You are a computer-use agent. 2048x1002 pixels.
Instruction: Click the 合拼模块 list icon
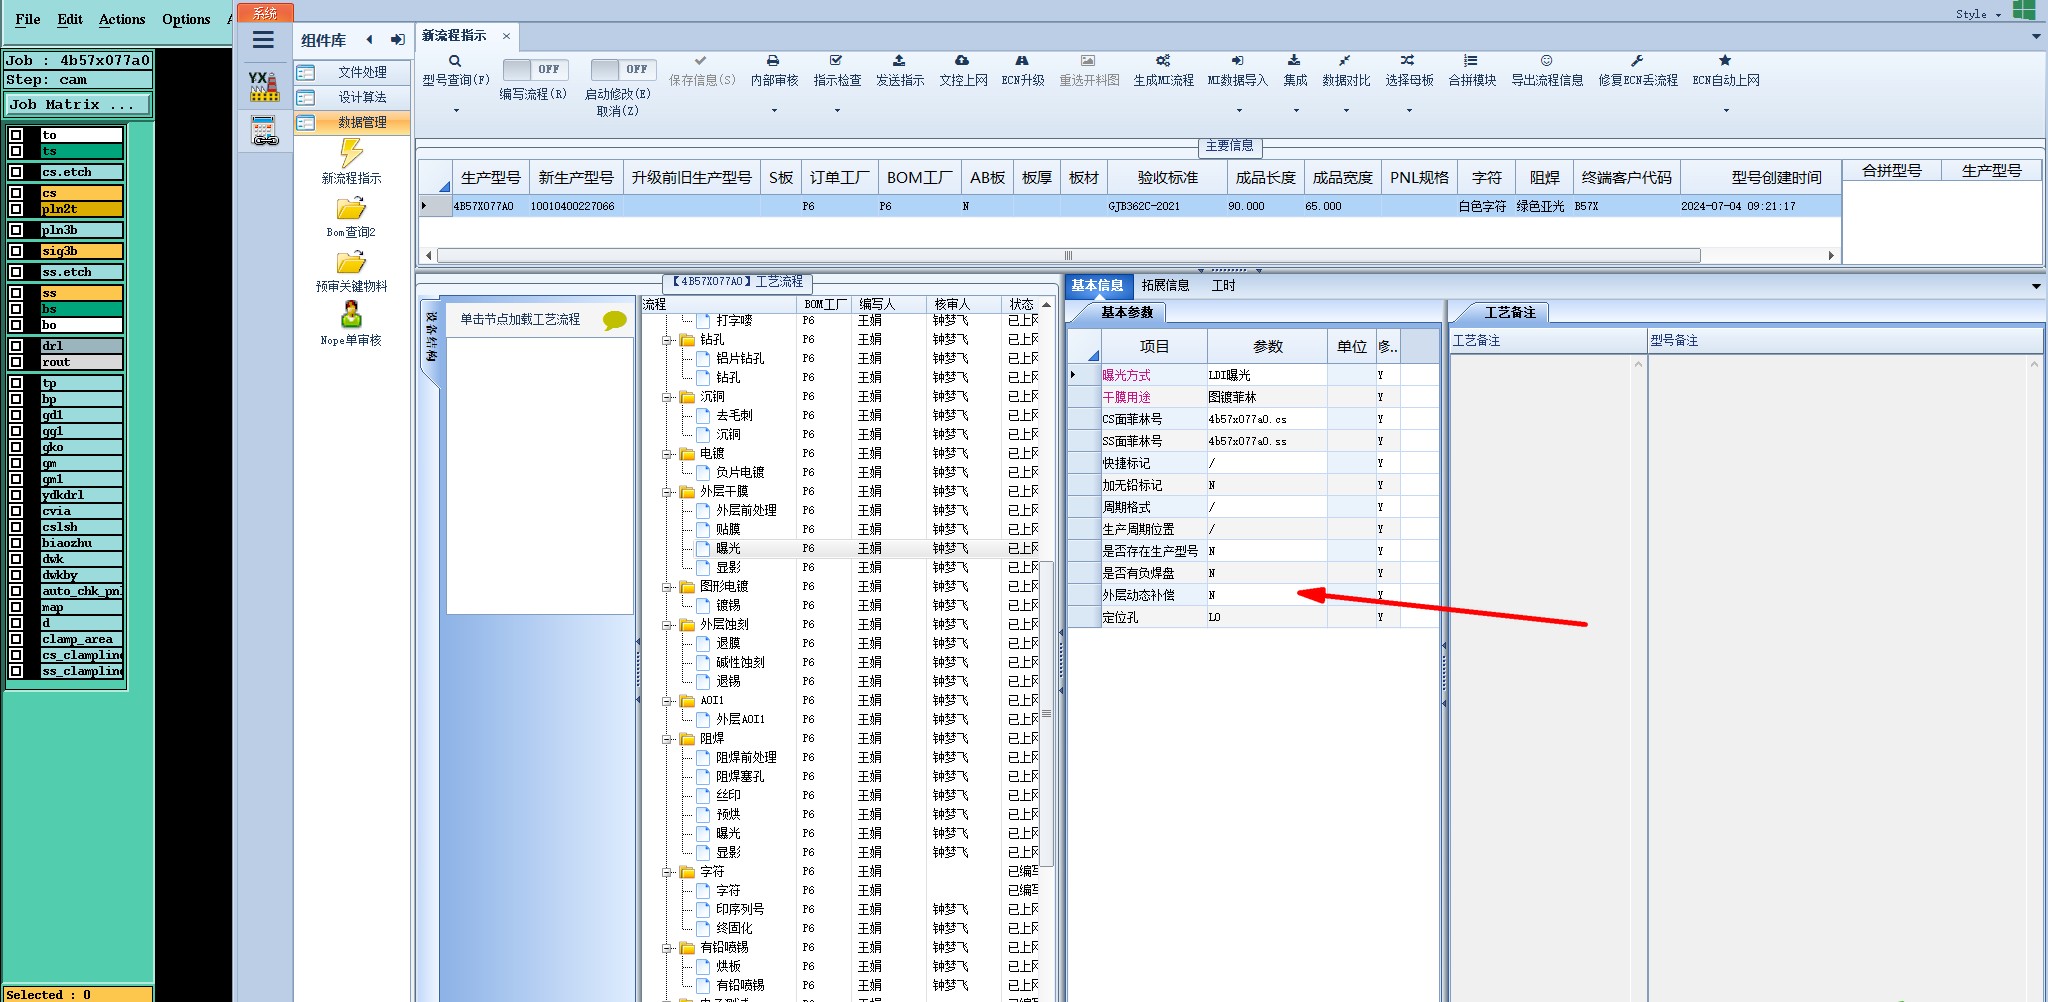(1471, 61)
